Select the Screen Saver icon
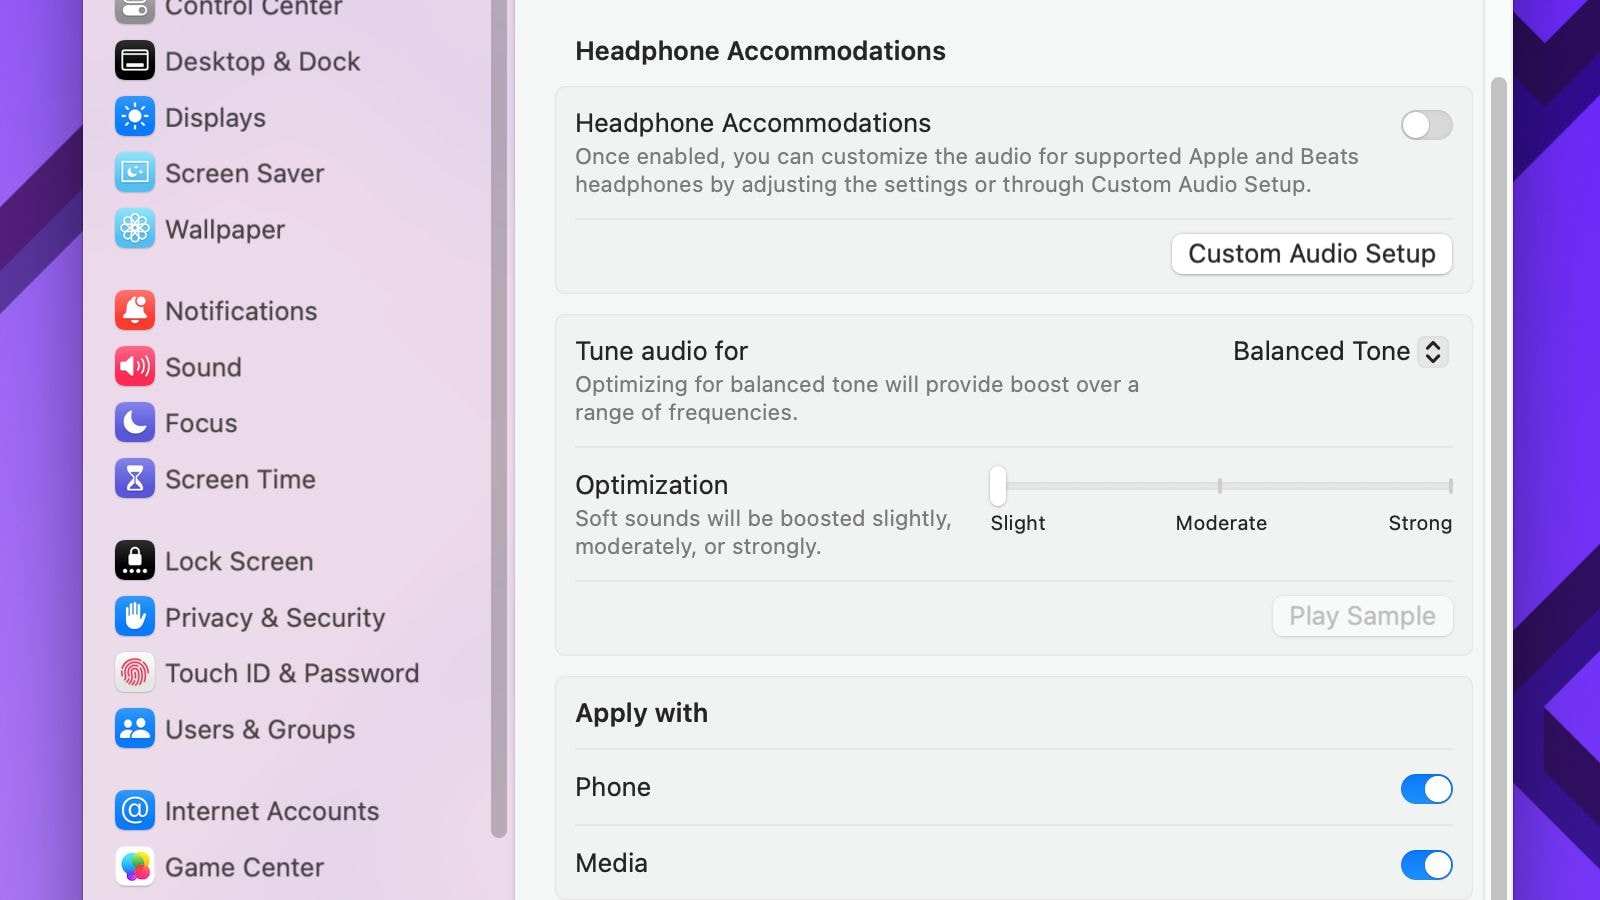Screen dimensions: 1600x900 coord(134,173)
